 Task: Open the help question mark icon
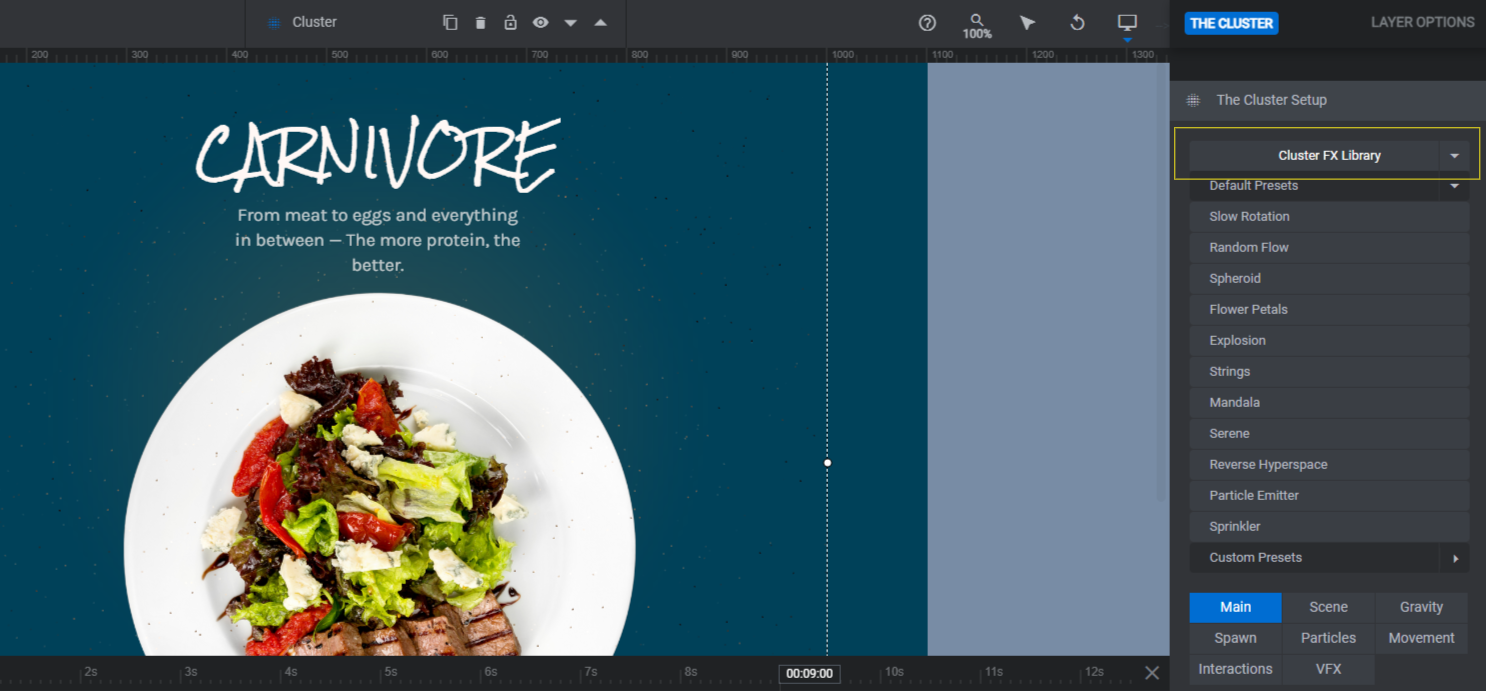tap(927, 22)
